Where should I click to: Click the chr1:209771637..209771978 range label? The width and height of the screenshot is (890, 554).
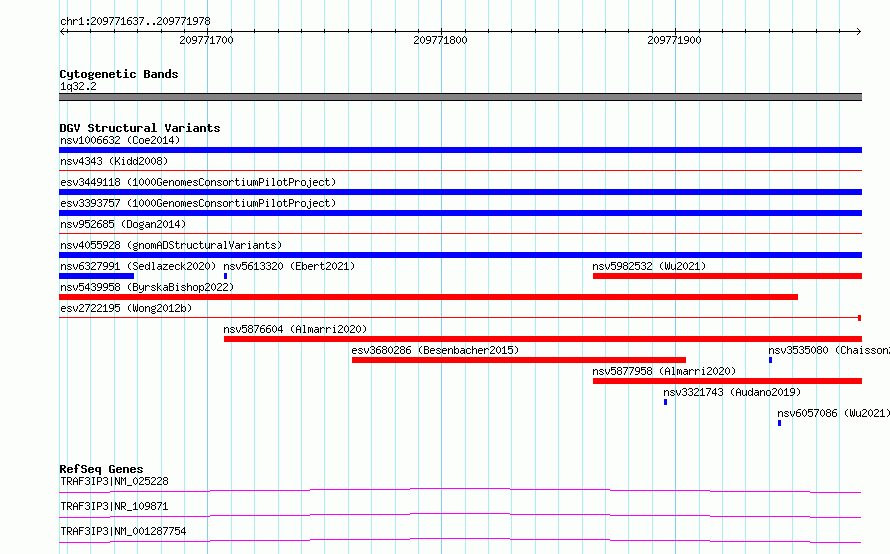tap(135, 22)
